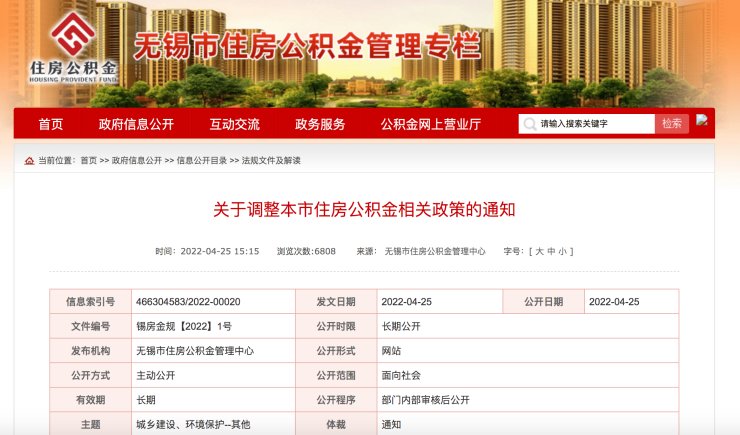Set the font size to 中
Image resolution: width=740 pixels, height=435 pixels.
(551, 251)
